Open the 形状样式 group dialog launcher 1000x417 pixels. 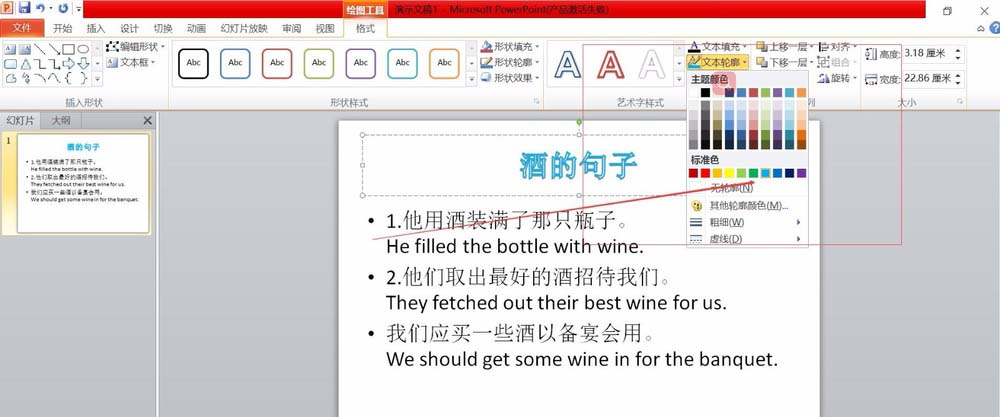536,102
